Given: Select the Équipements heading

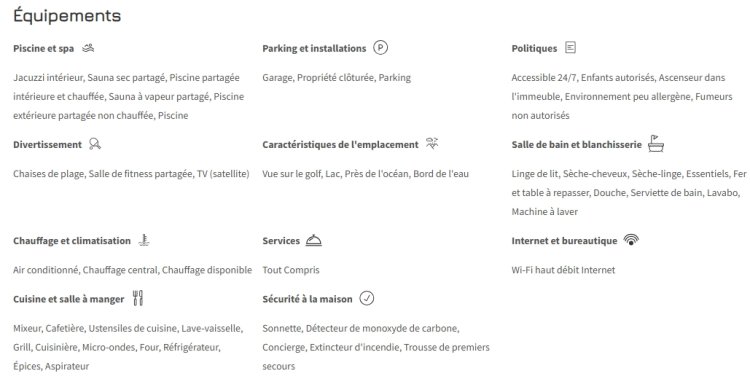Looking at the screenshot, I should [x=67, y=15].
